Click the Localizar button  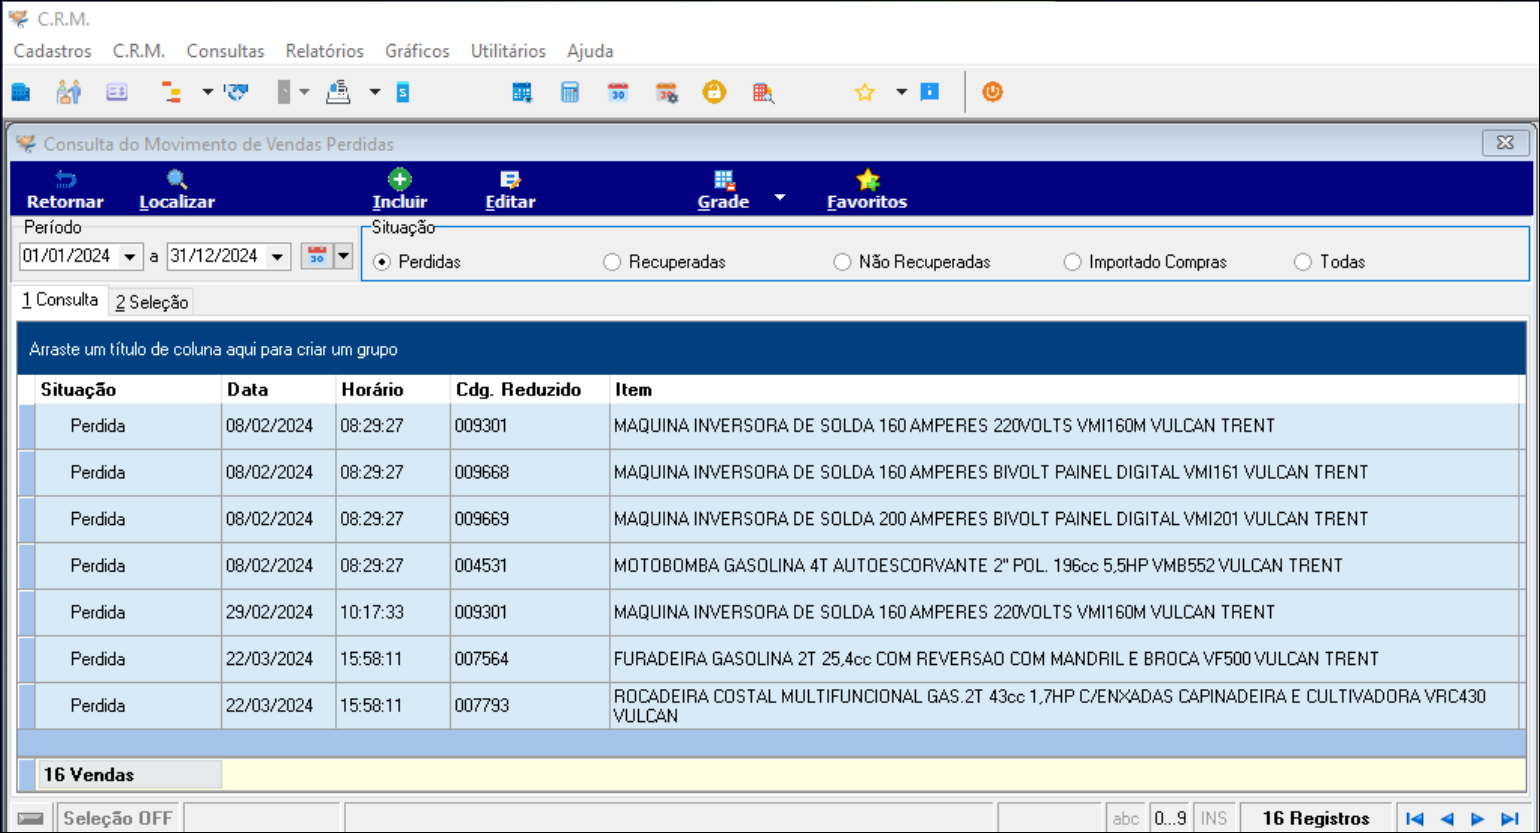click(x=177, y=188)
